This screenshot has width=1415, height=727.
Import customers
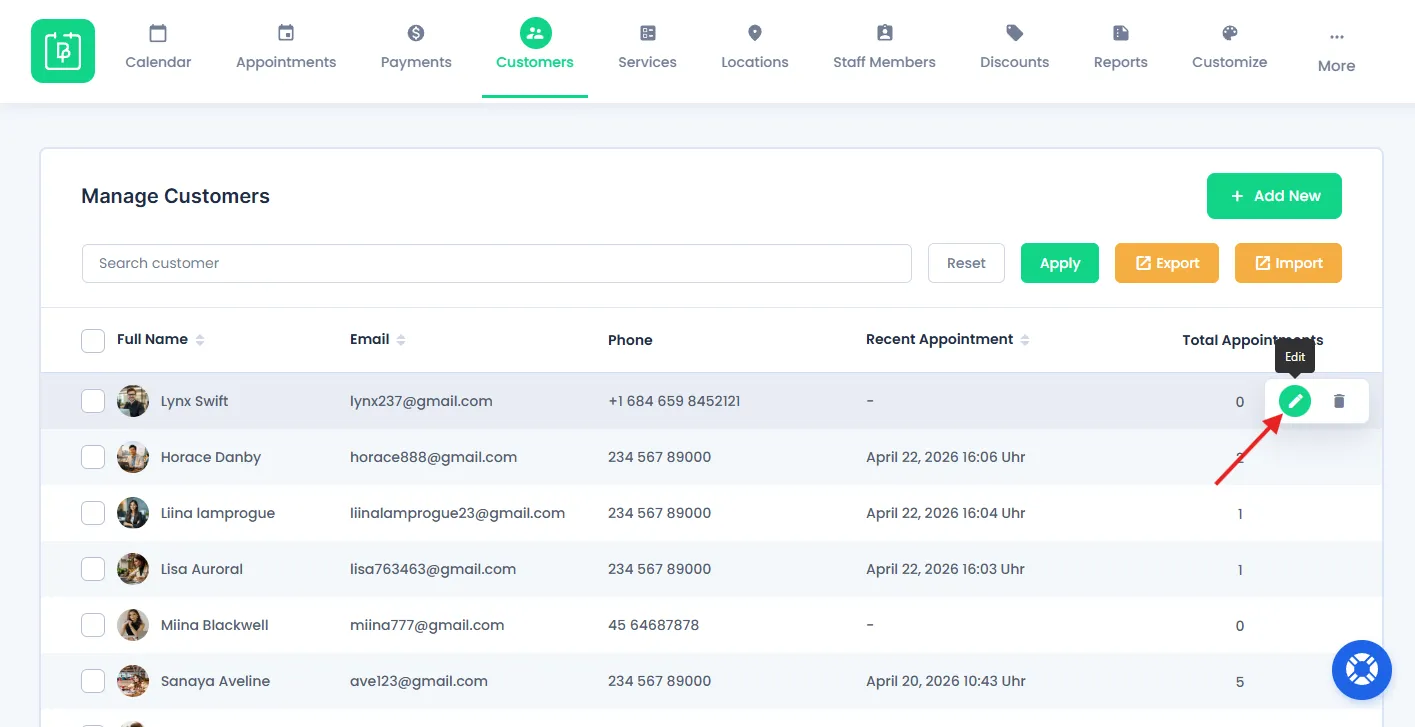coord(1288,263)
